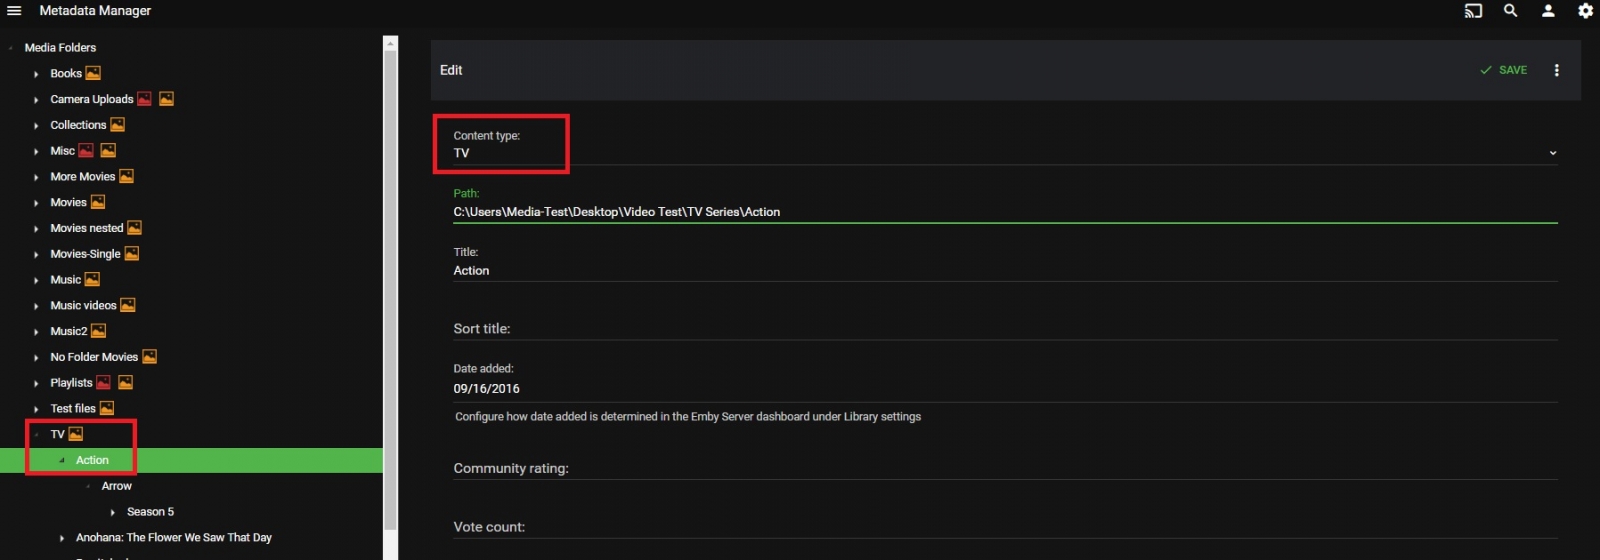1600x560 pixels.
Task: Select the TV folder in tree
Action: [57, 434]
